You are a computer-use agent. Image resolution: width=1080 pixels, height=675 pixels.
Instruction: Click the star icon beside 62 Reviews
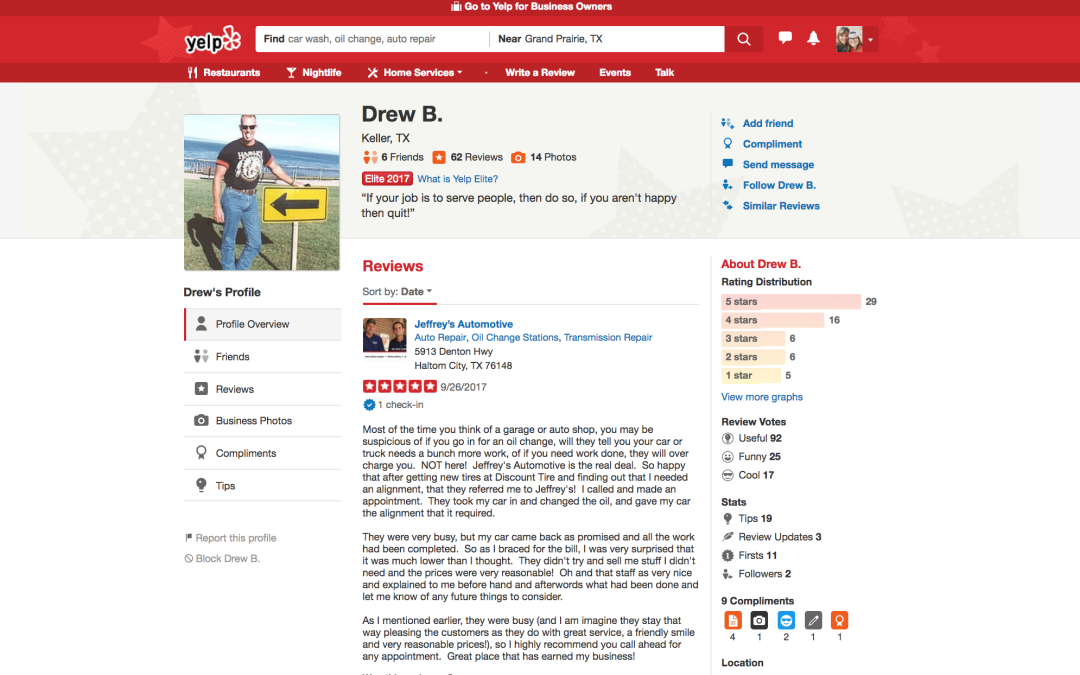439,158
